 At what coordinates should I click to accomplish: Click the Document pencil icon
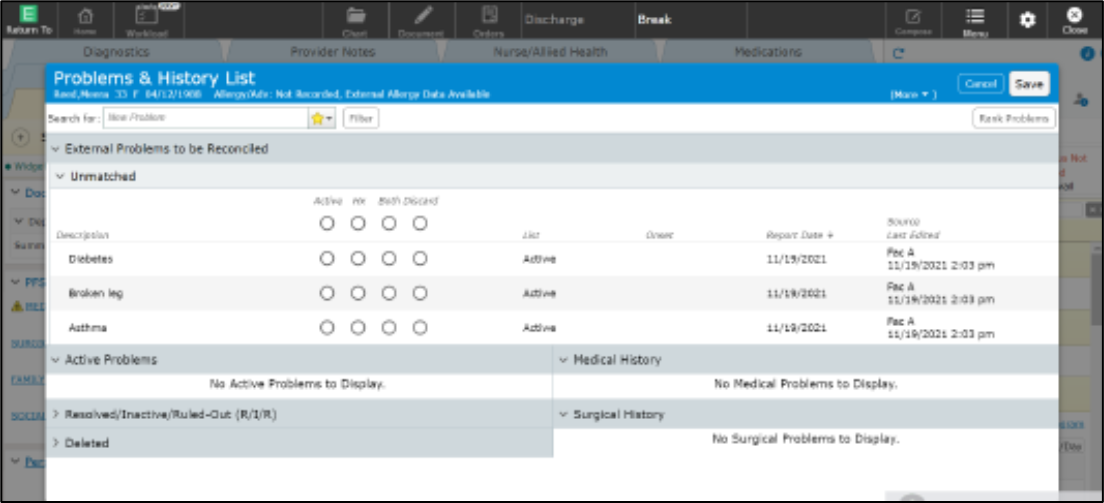coord(423,18)
